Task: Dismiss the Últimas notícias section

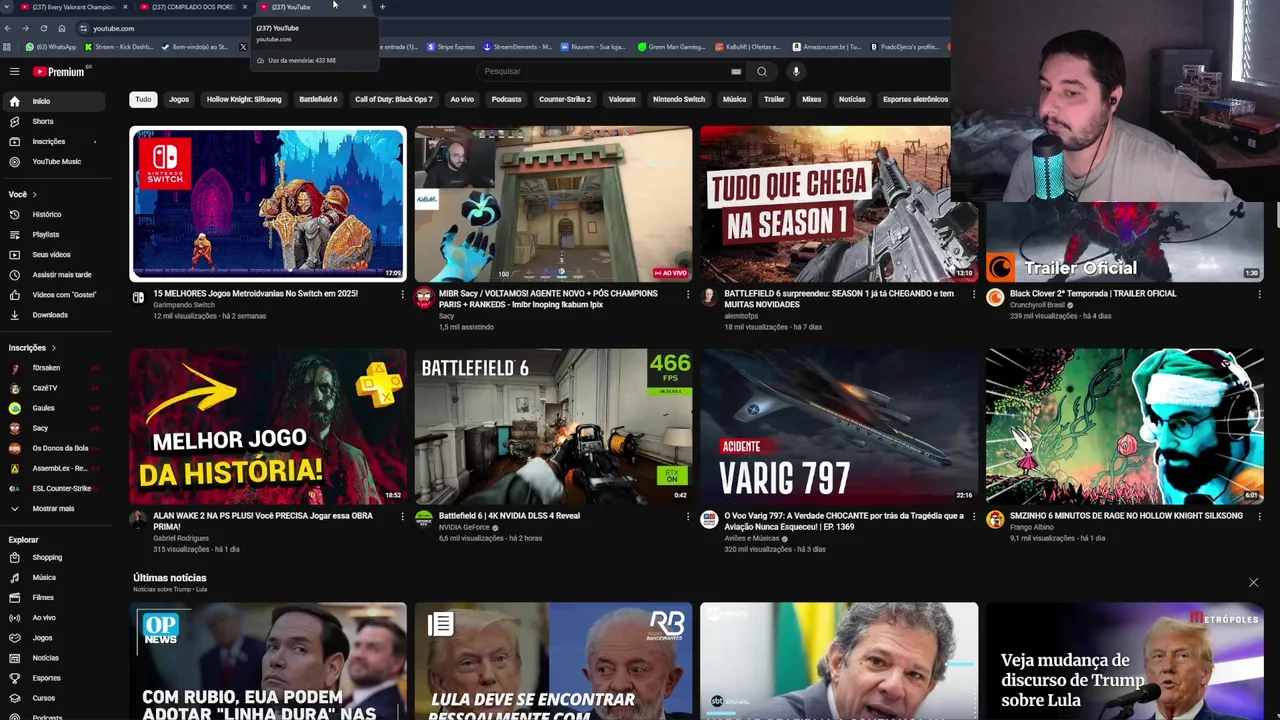Action: (1253, 582)
